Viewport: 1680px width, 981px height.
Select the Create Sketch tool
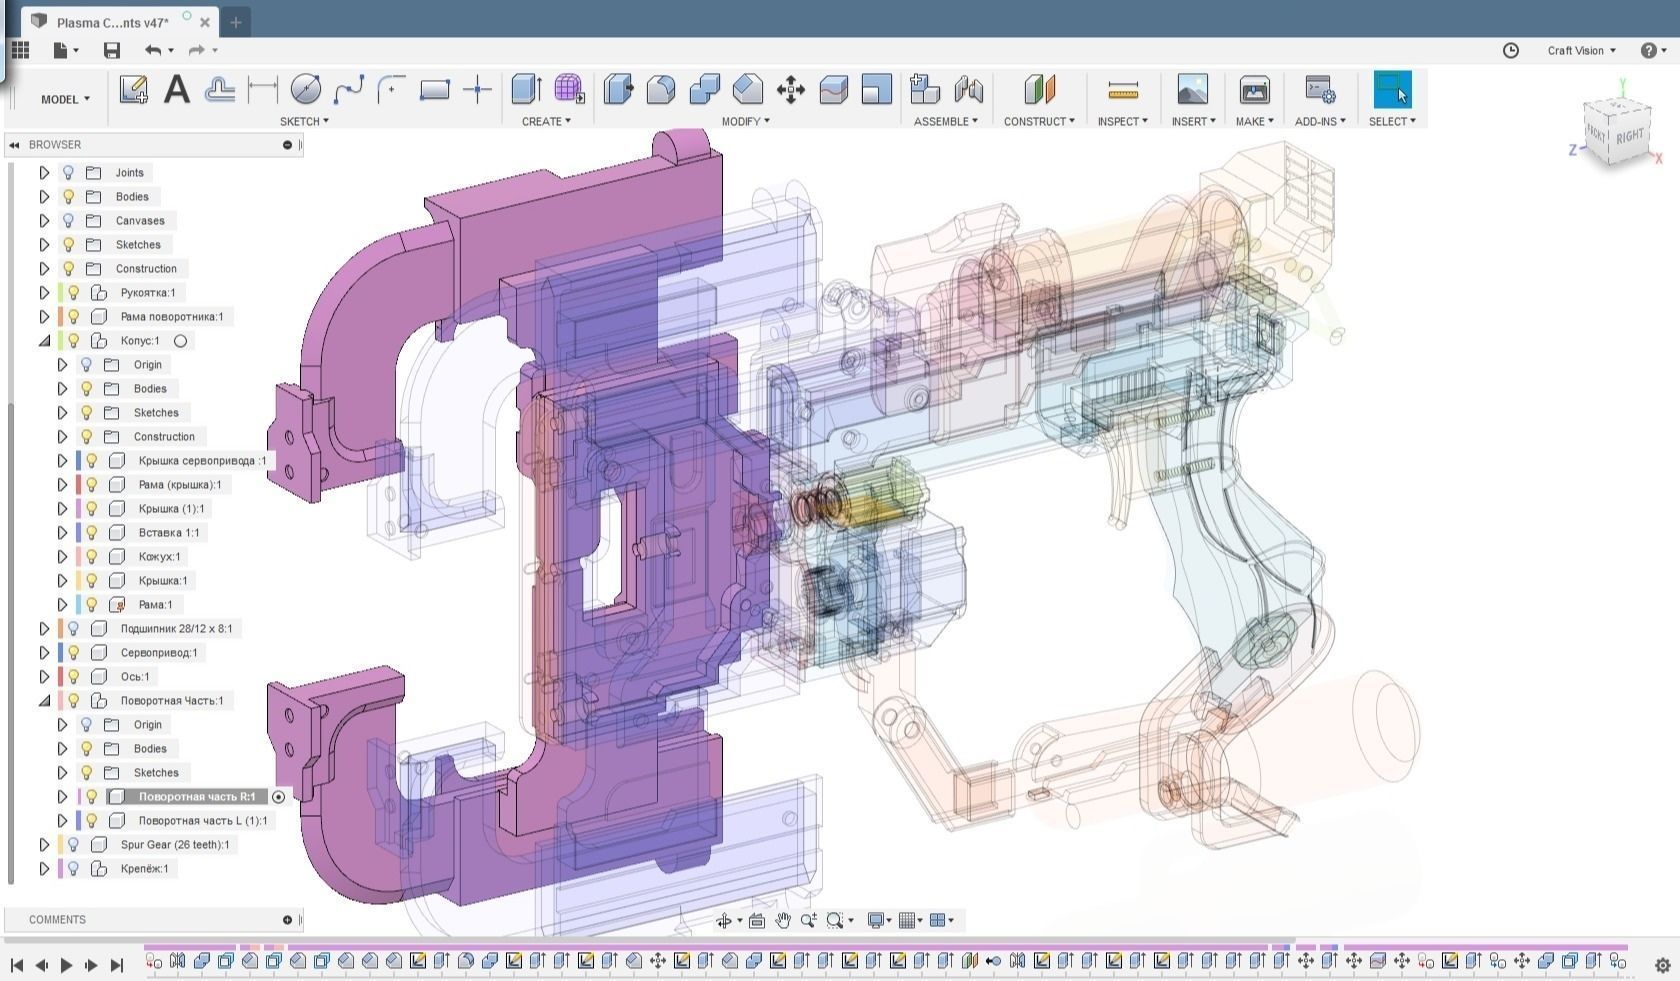click(x=133, y=90)
